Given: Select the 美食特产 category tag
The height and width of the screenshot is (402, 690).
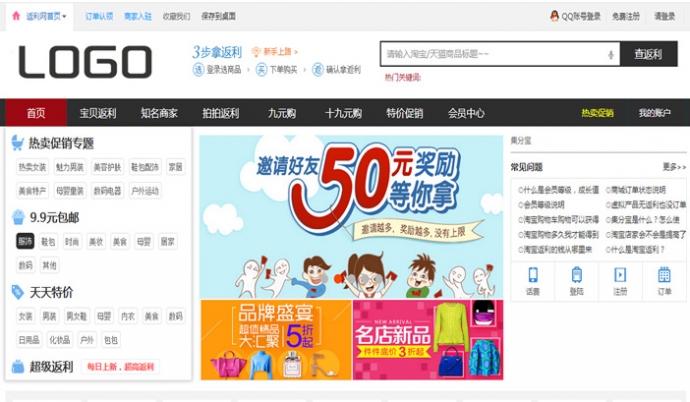Looking at the screenshot, I should click(x=32, y=191).
